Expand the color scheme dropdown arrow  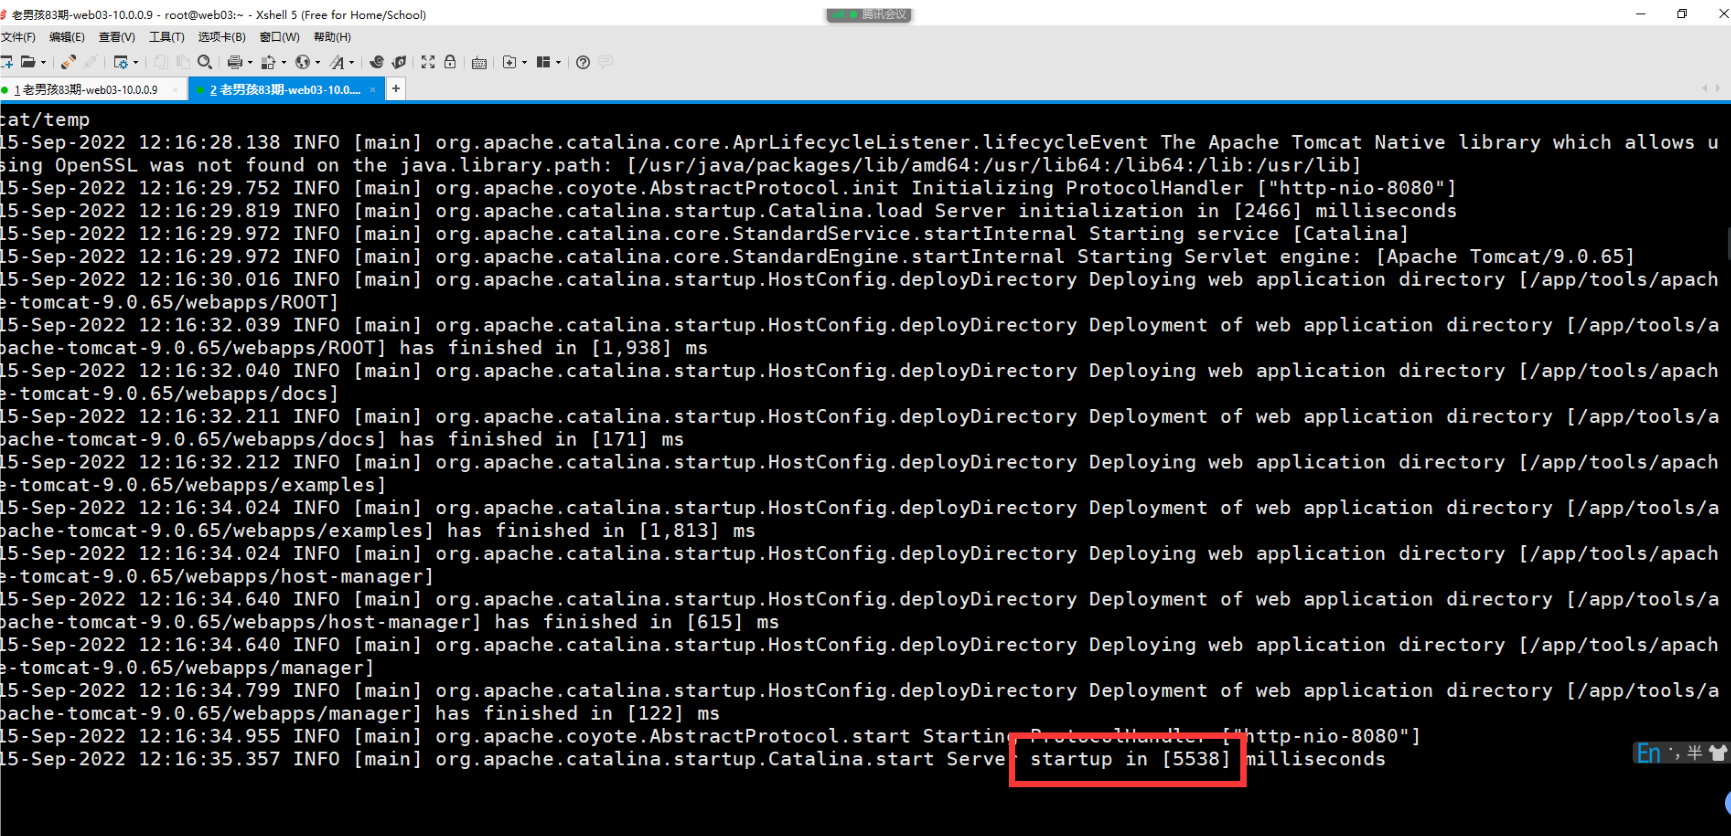pos(284,62)
